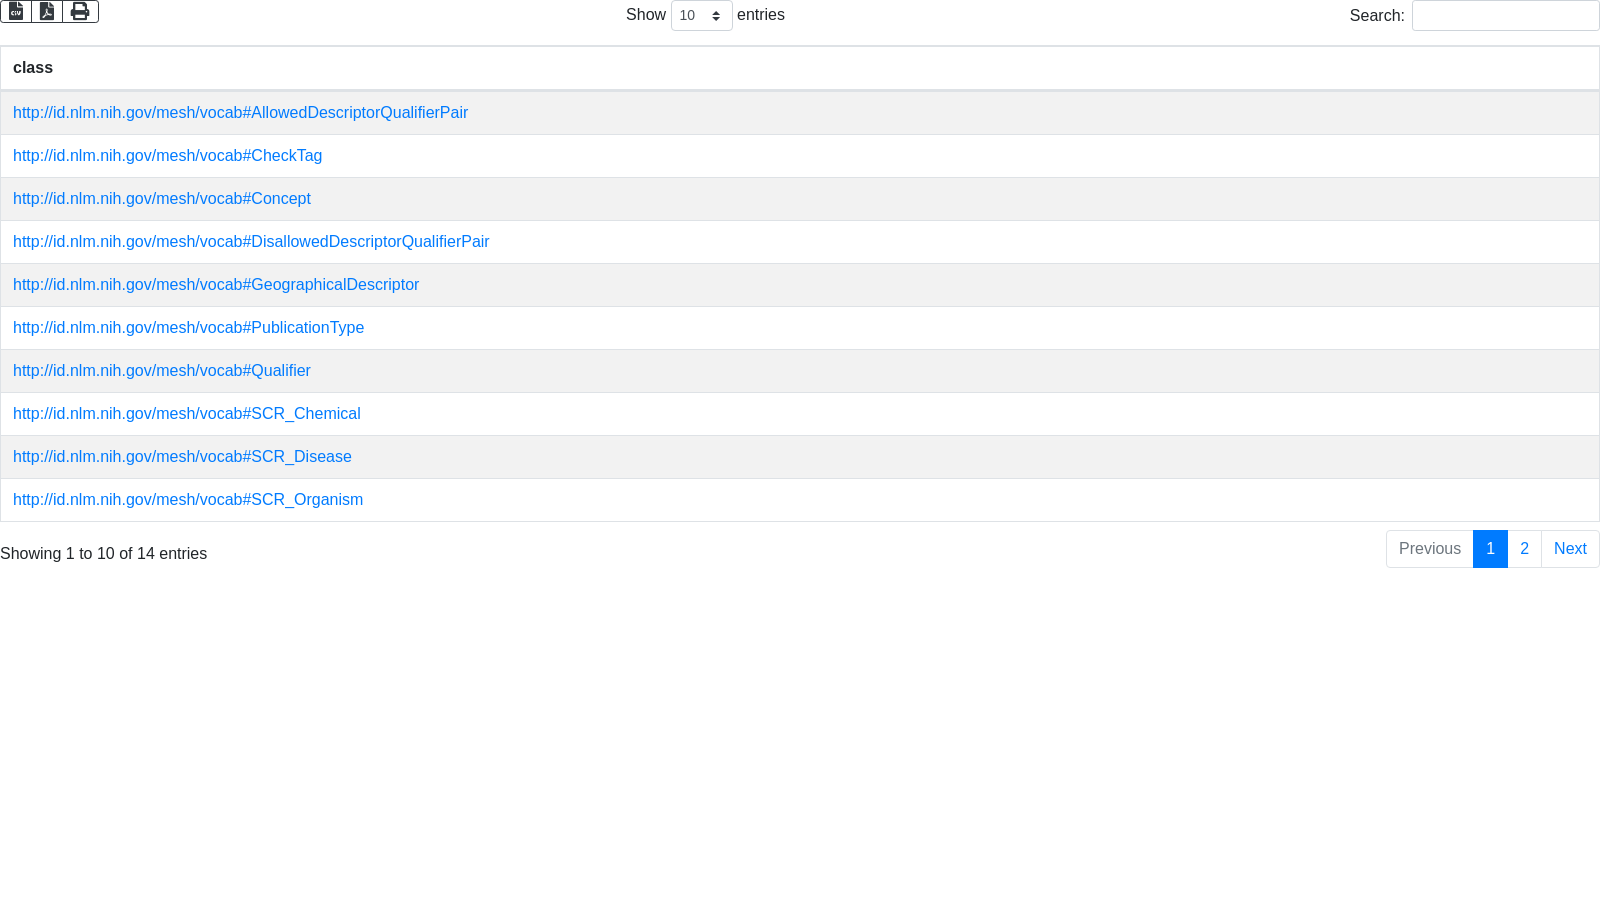Visit the SCR_Disease link

[182, 457]
